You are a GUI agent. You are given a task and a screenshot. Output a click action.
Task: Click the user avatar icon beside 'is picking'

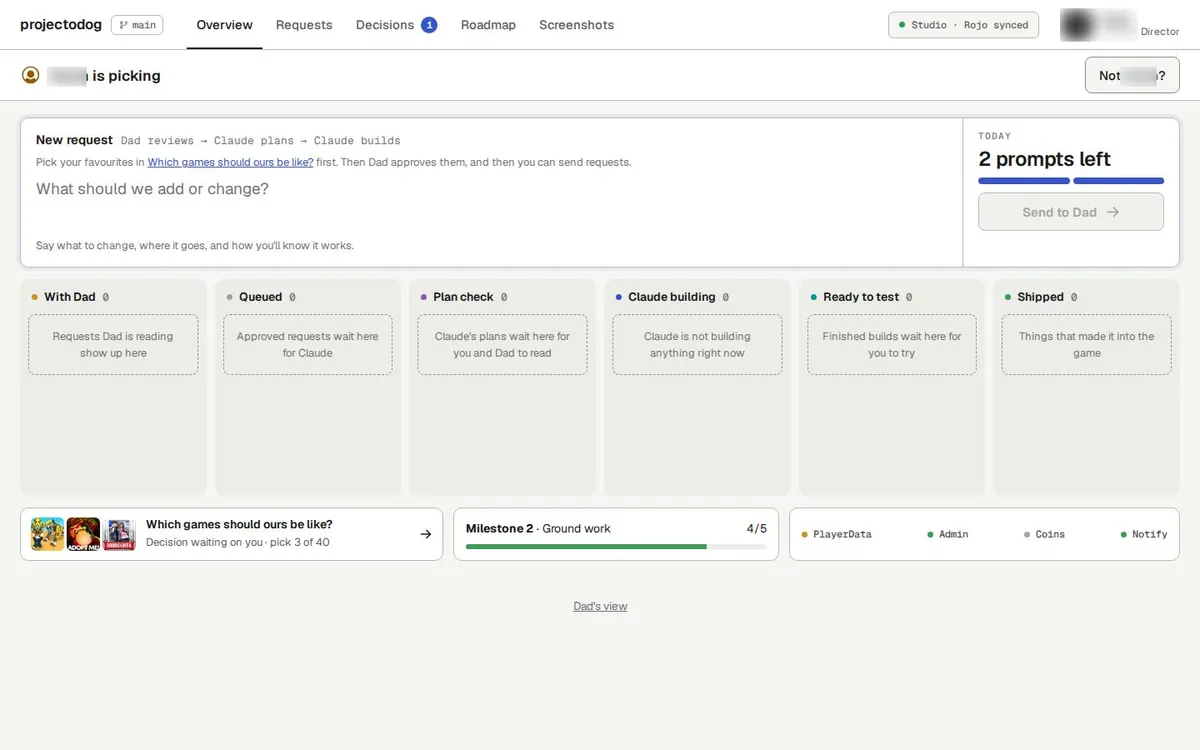31,75
